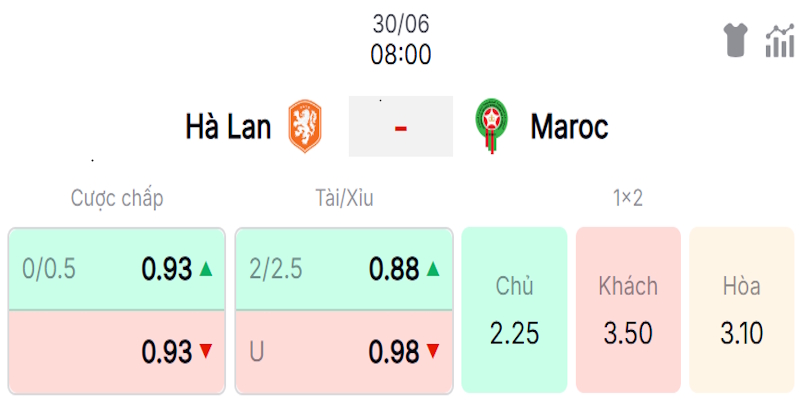Choose Hòa draw odds 3.10
800x400 pixels.
(x=742, y=310)
